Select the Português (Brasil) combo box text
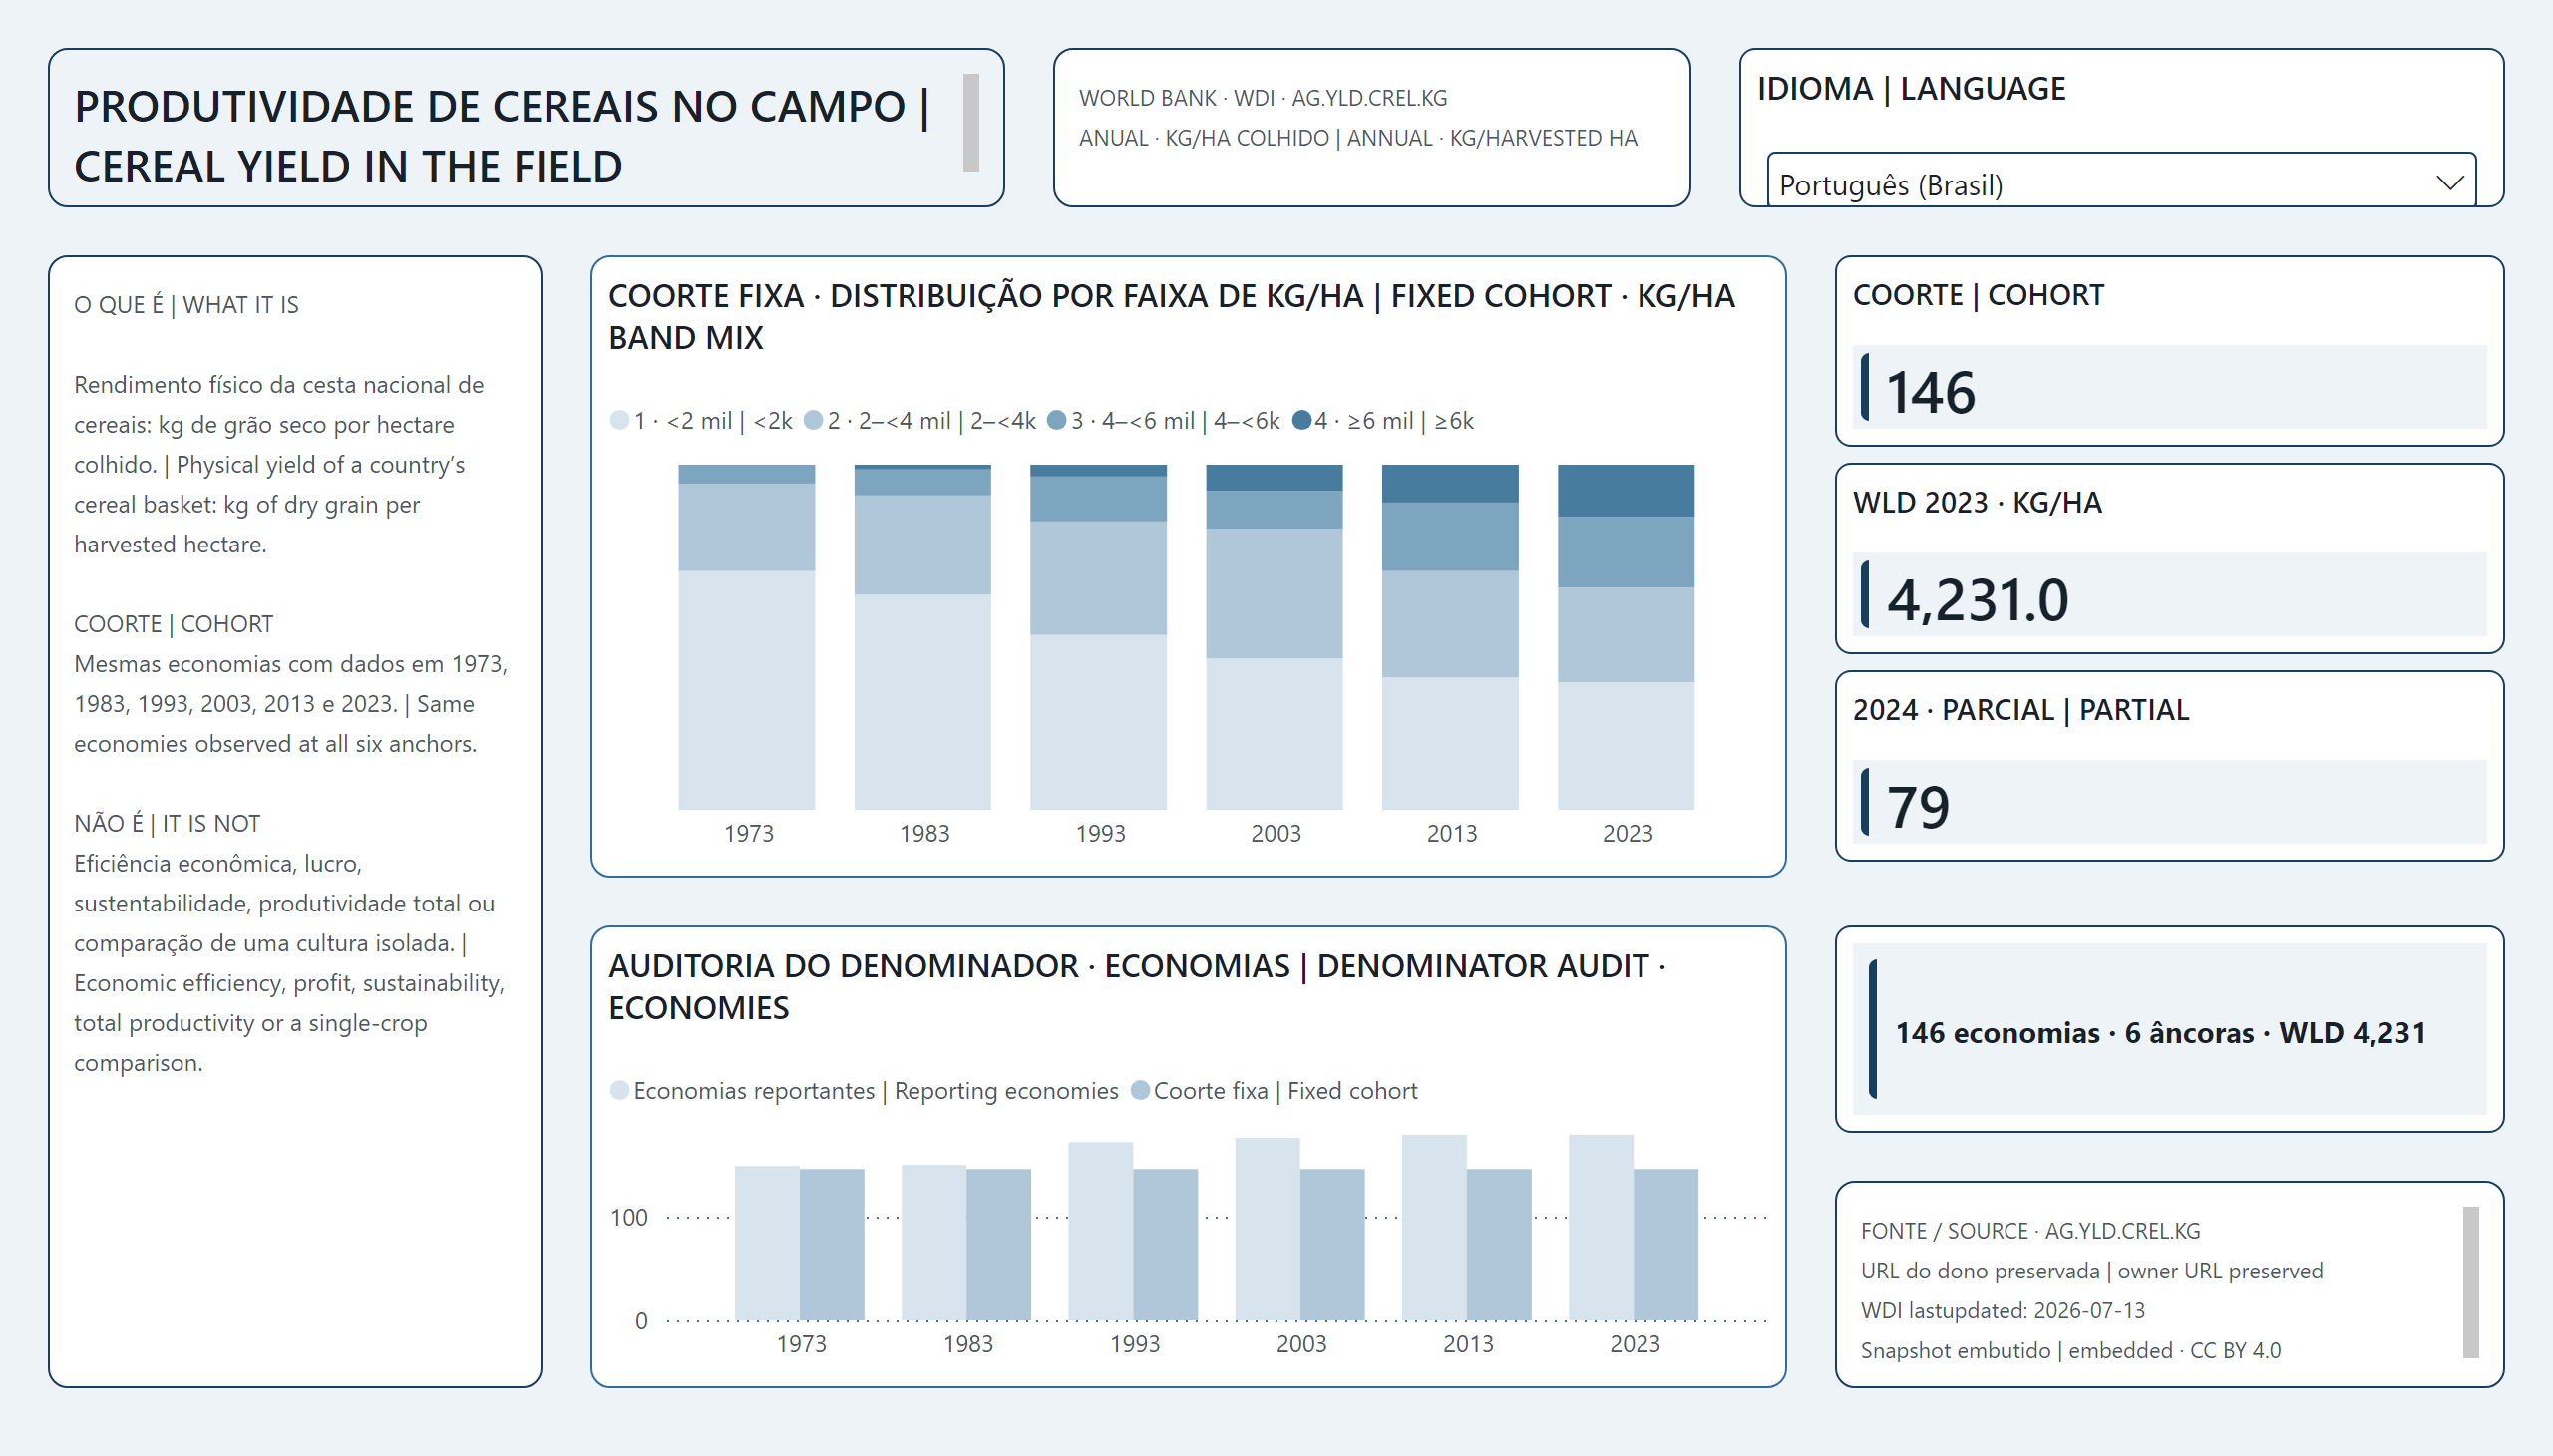 1890,185
